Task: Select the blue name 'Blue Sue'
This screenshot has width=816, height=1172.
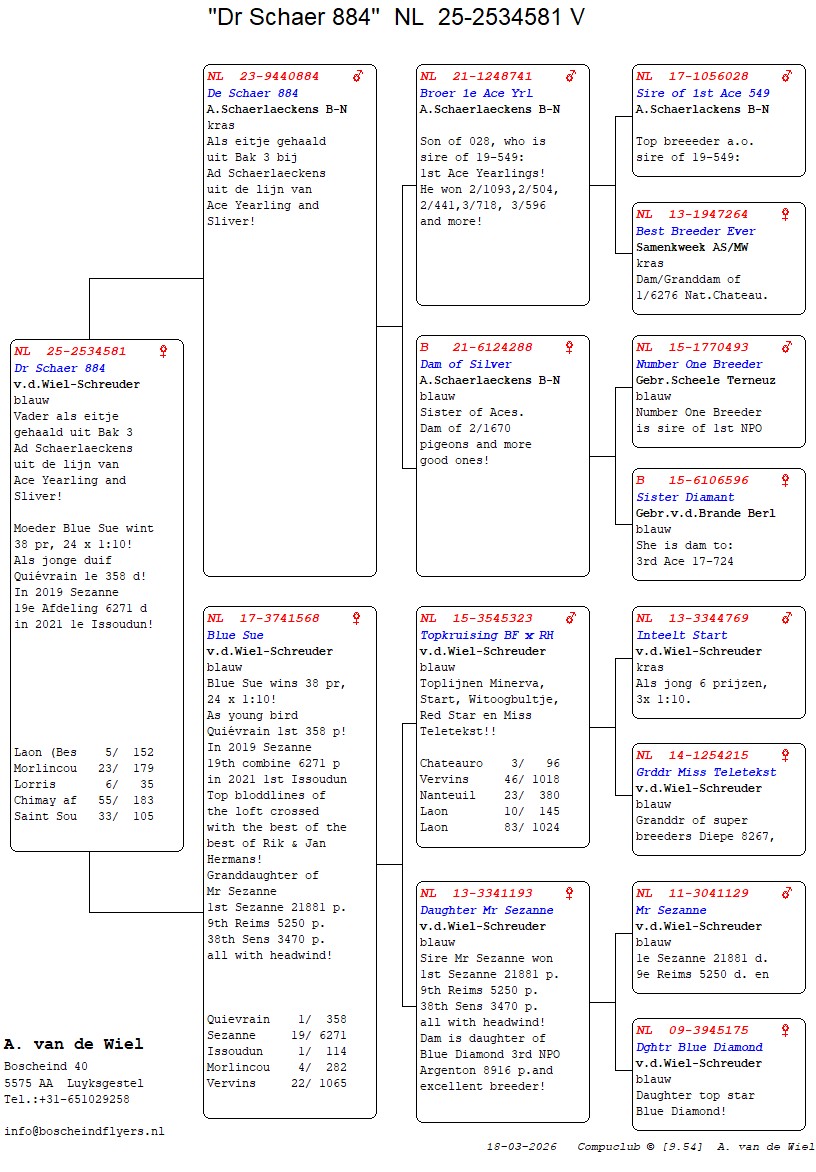Action: click(x=235, y=635)
